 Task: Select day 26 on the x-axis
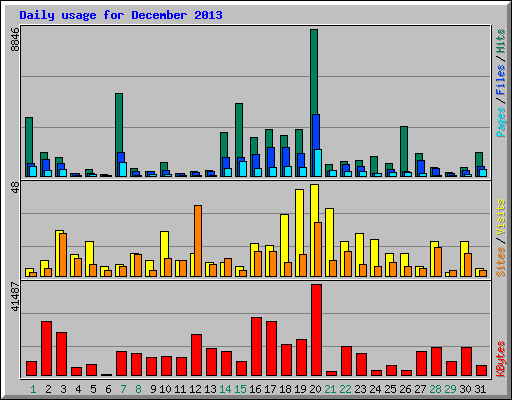pyautogui.click(x=405, y=389)
